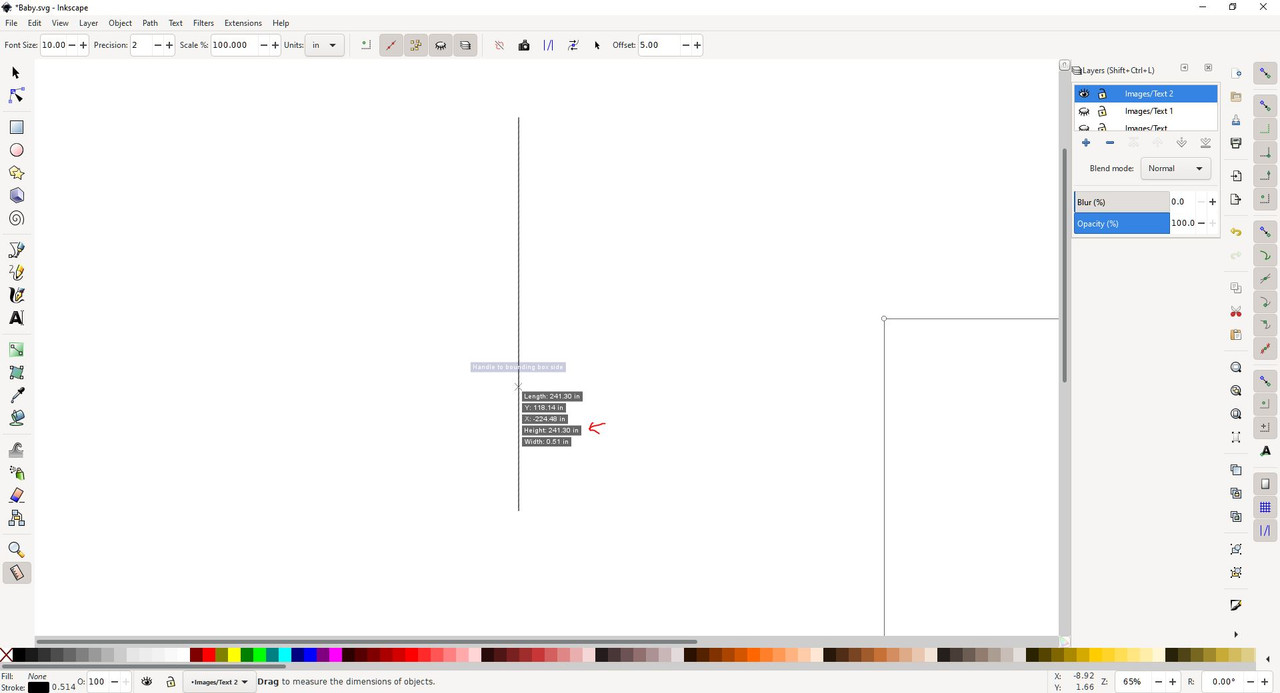The image size is (1280, 693).
Task: Click the Cut scissors icon
Action: [x=1236, y=311]
